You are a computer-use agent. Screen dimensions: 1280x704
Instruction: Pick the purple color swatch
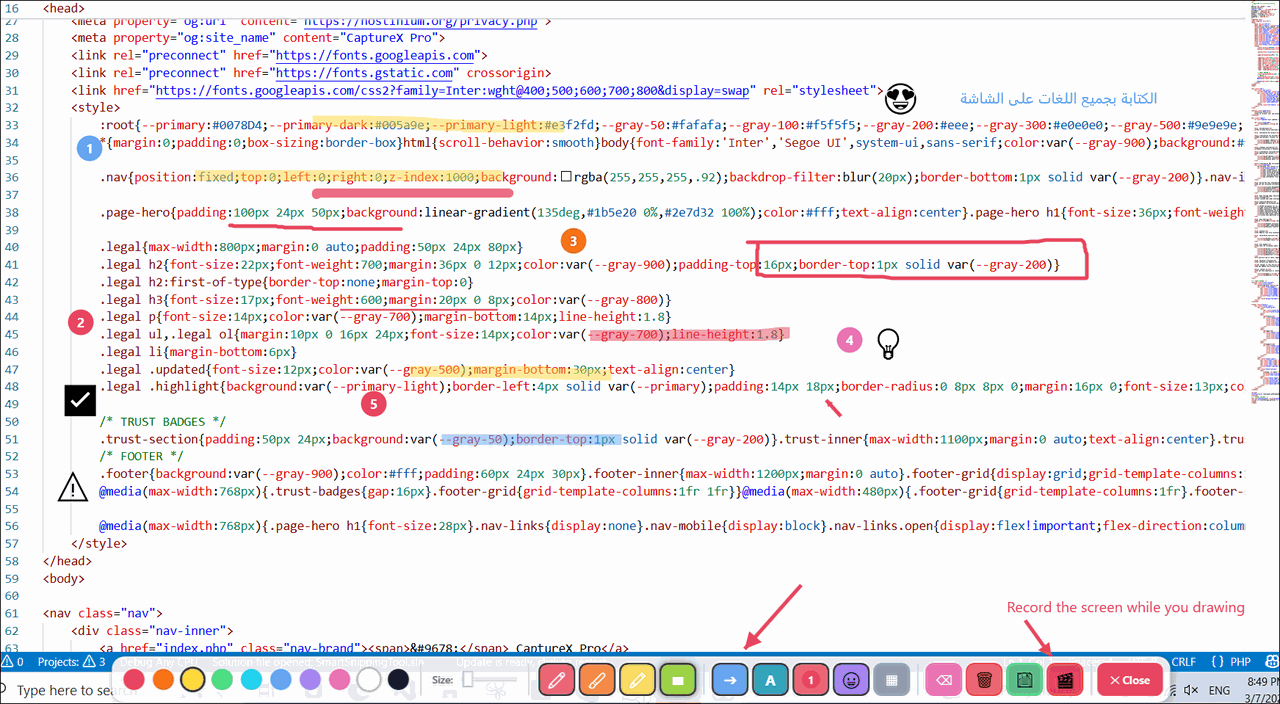(x=310, y=680)
